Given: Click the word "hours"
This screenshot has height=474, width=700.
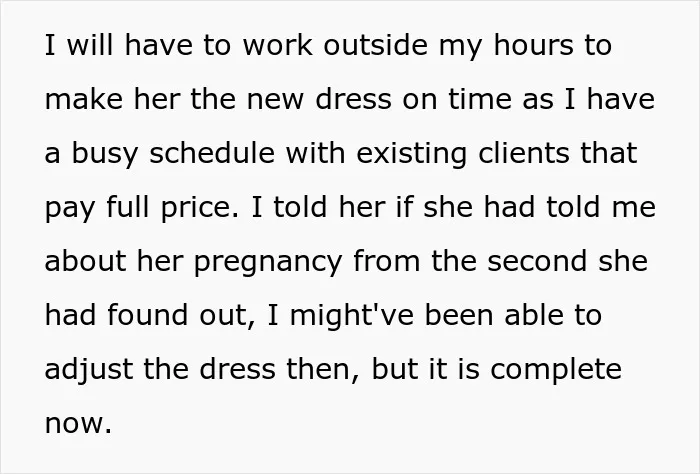Looking at the screenshot, I should [x=533, y=45].
